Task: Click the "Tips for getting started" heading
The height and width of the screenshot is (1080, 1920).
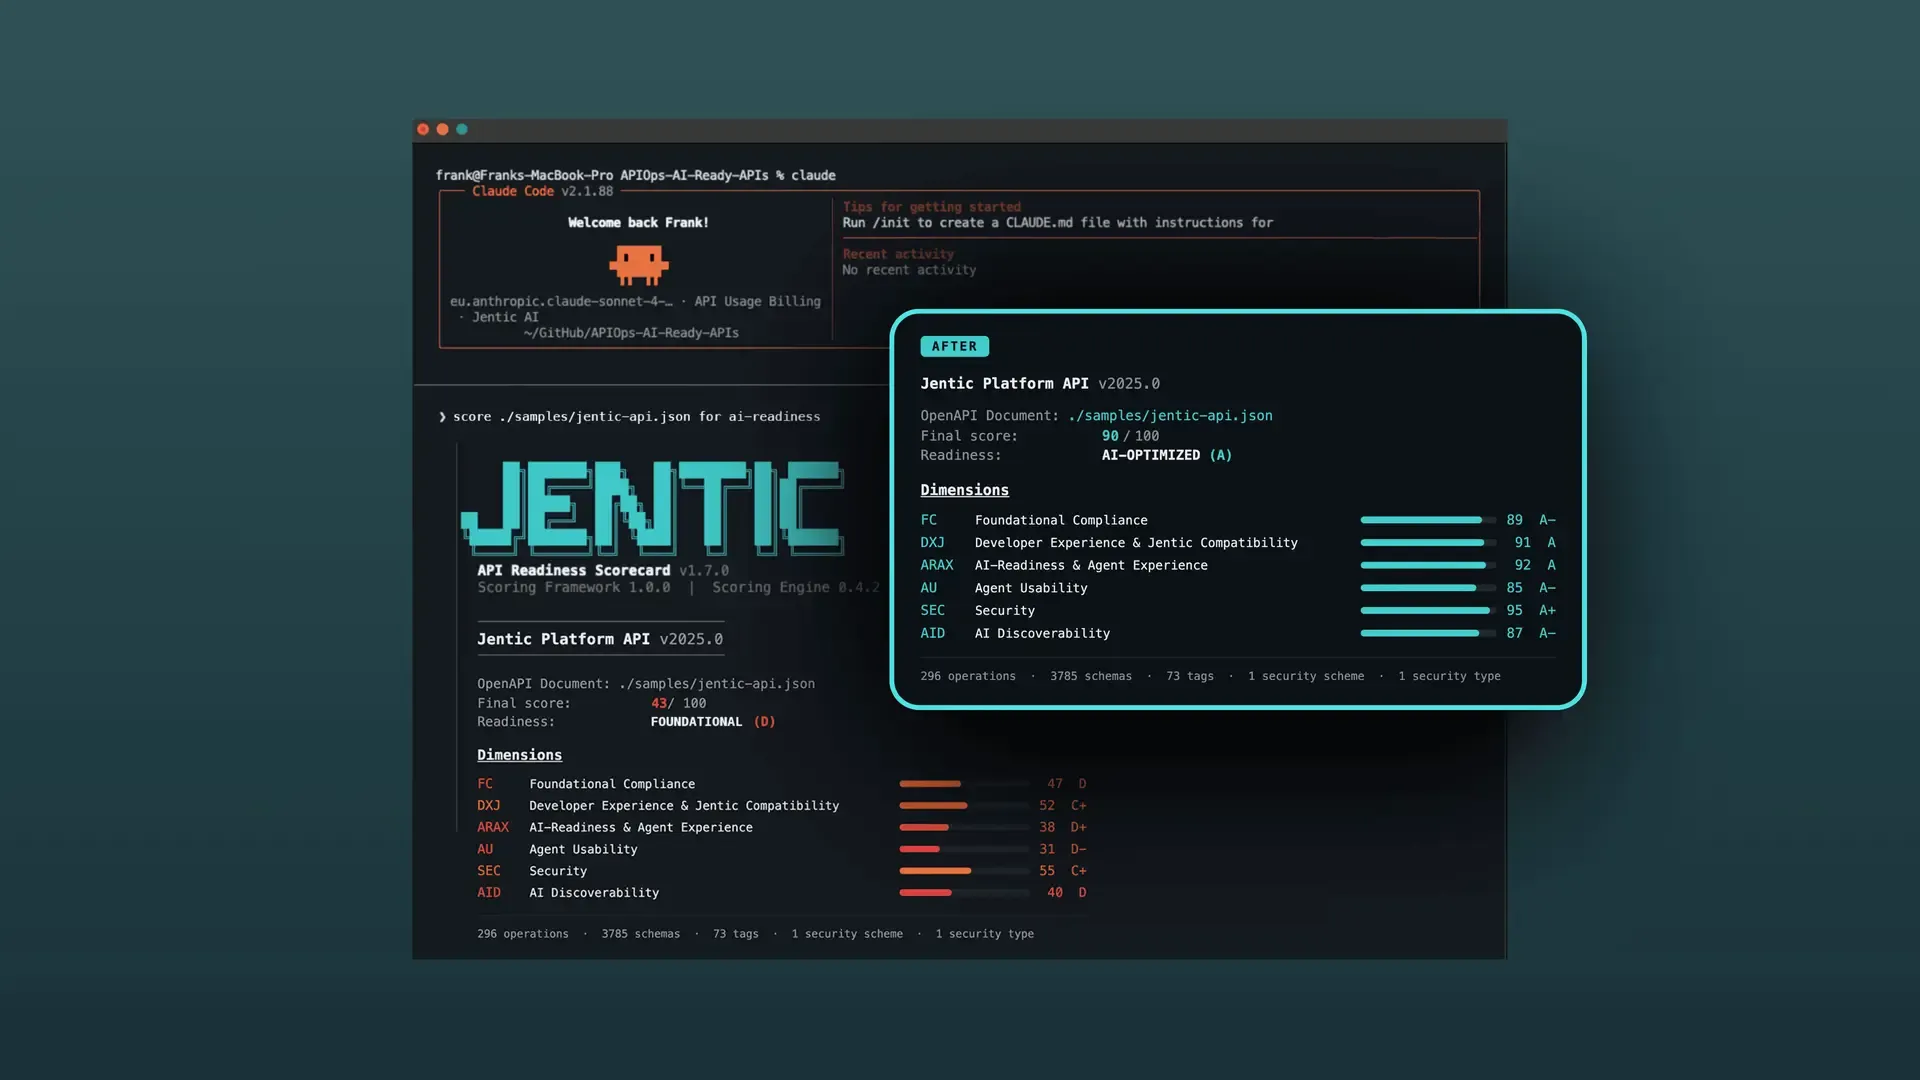Action: click(x=931, y=207)
